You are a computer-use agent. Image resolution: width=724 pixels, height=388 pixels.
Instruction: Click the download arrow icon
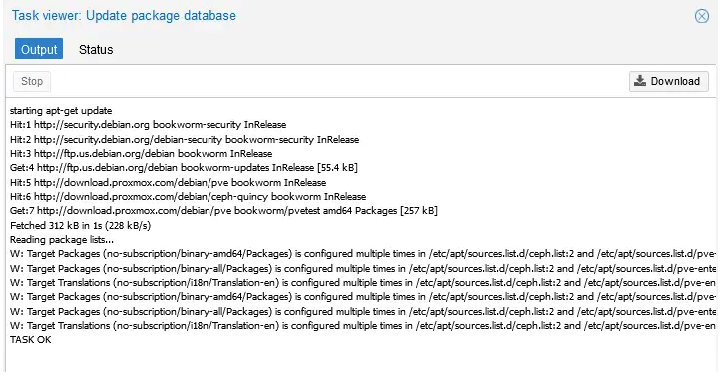pos(640,81)
